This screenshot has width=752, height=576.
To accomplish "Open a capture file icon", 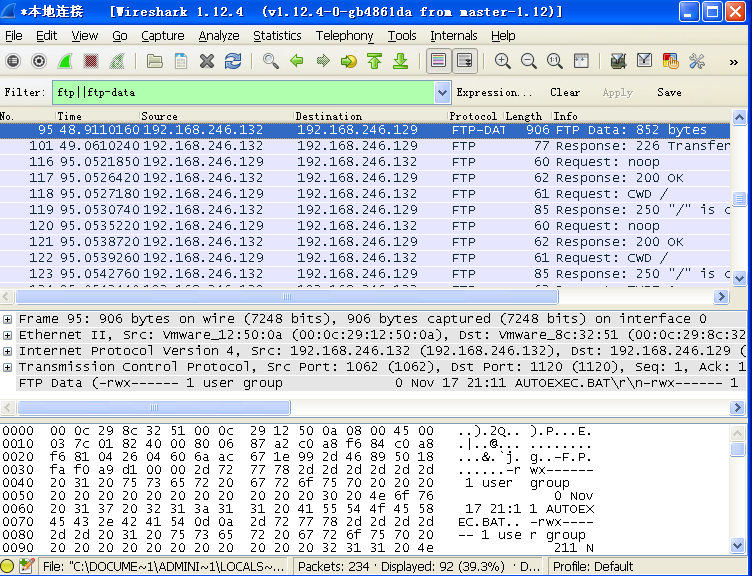I will coord(154,61).
